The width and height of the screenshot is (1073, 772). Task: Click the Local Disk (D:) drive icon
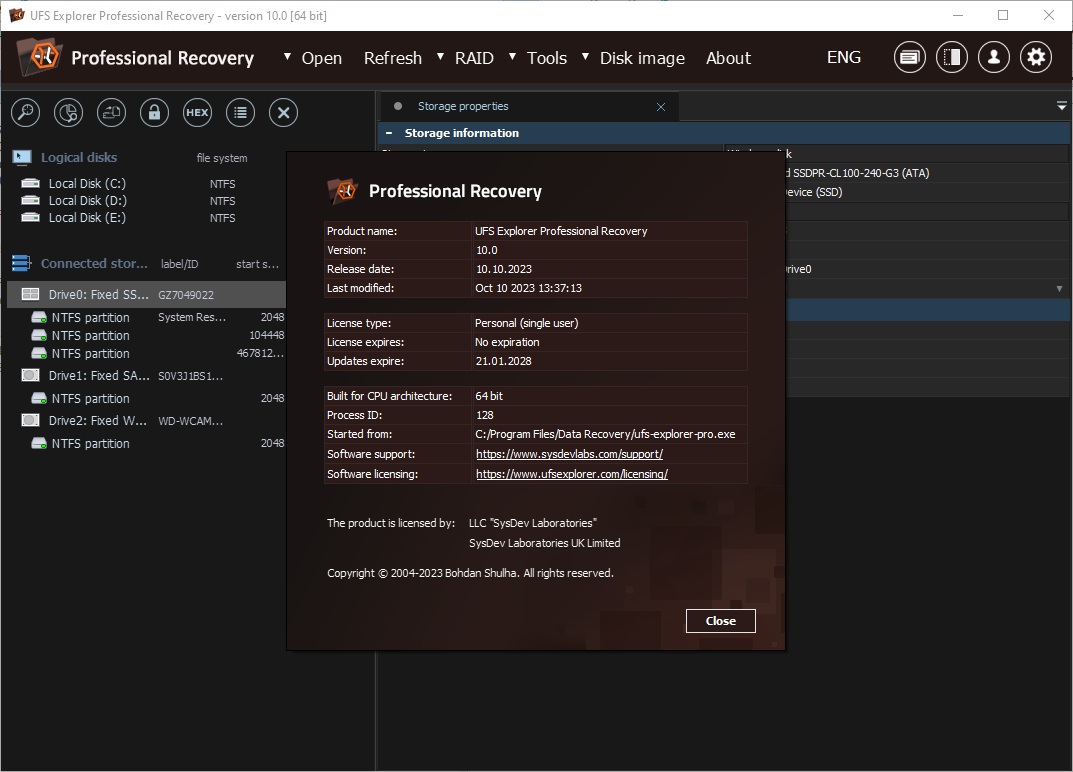click(x=30, y=201)
